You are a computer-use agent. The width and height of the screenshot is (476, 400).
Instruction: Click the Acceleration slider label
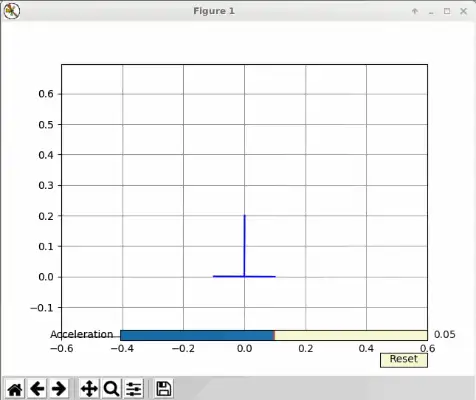tap(82, 334)
